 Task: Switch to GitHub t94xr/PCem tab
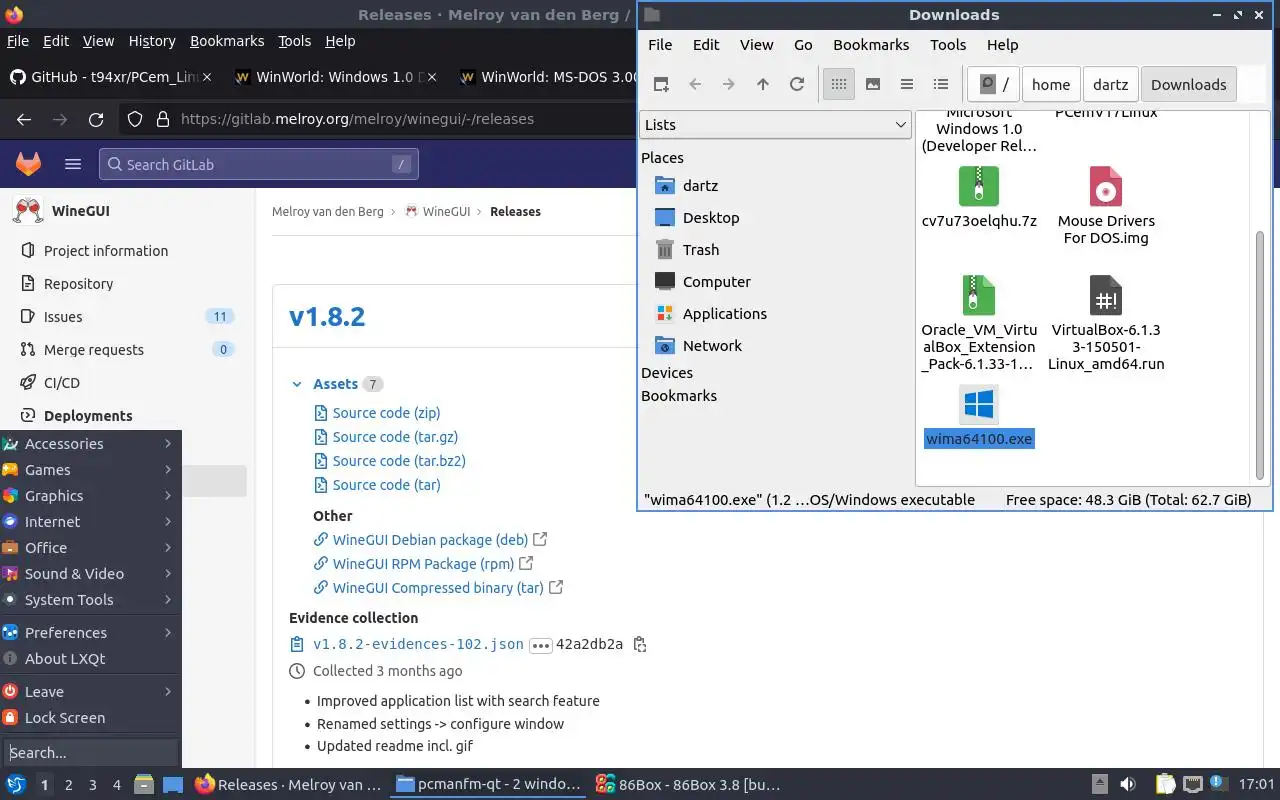[110, 77]
